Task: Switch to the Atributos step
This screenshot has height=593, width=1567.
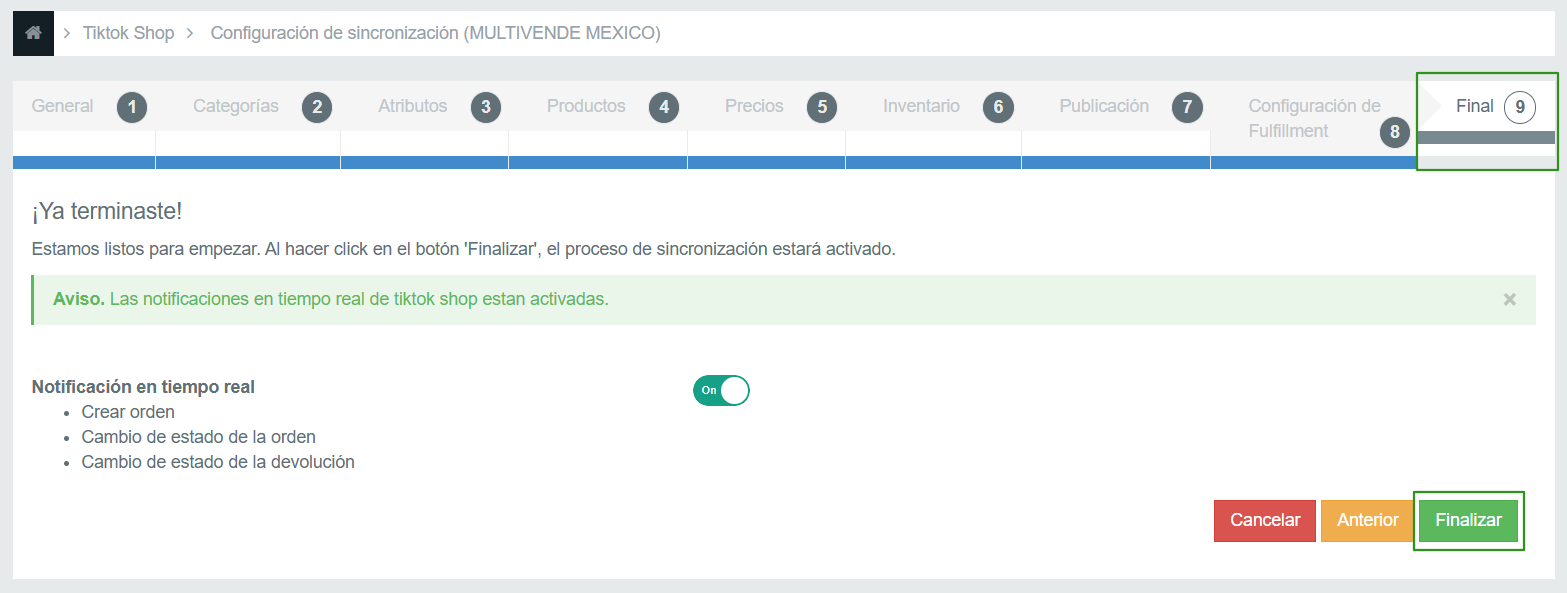Action: 412,106
